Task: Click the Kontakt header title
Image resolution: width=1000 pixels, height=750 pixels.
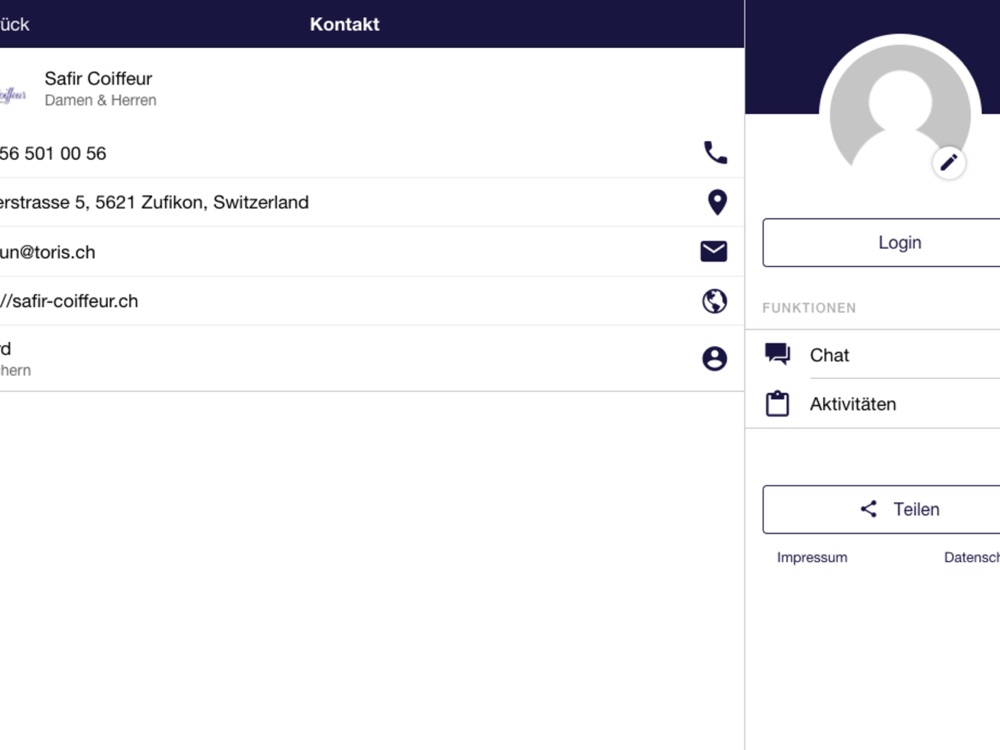Action: point(344,24)
